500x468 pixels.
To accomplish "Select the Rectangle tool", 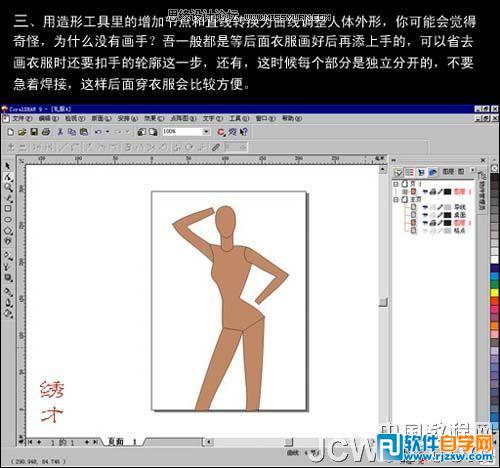I will click(x=8, y=209).
